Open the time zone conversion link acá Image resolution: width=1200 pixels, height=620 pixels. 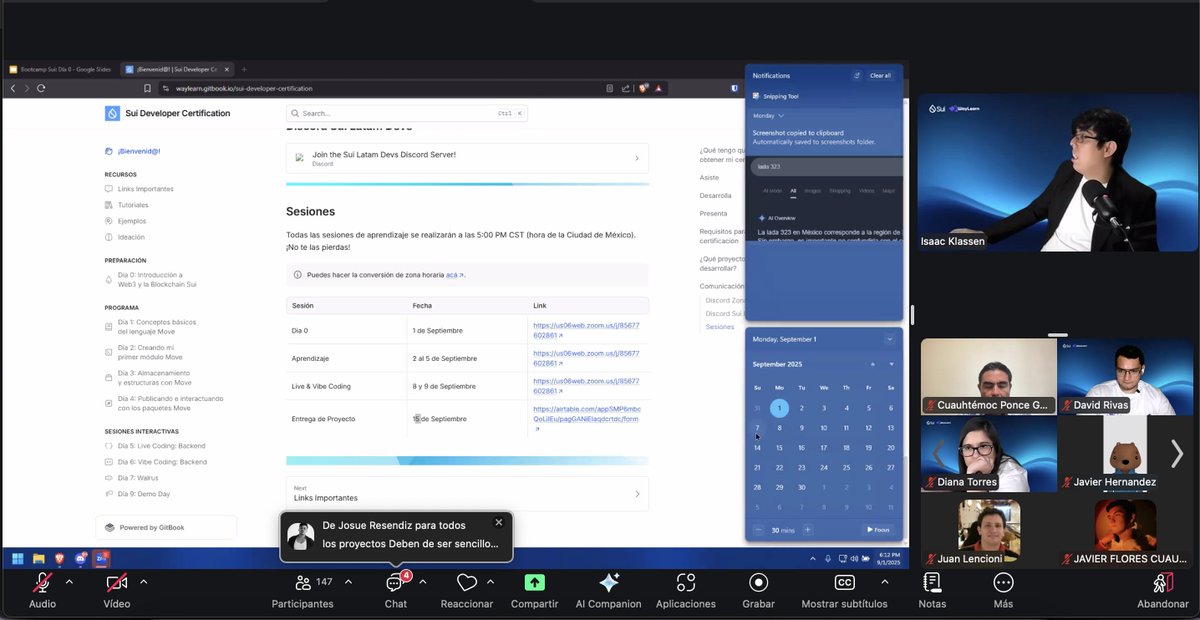coord(453,274)
